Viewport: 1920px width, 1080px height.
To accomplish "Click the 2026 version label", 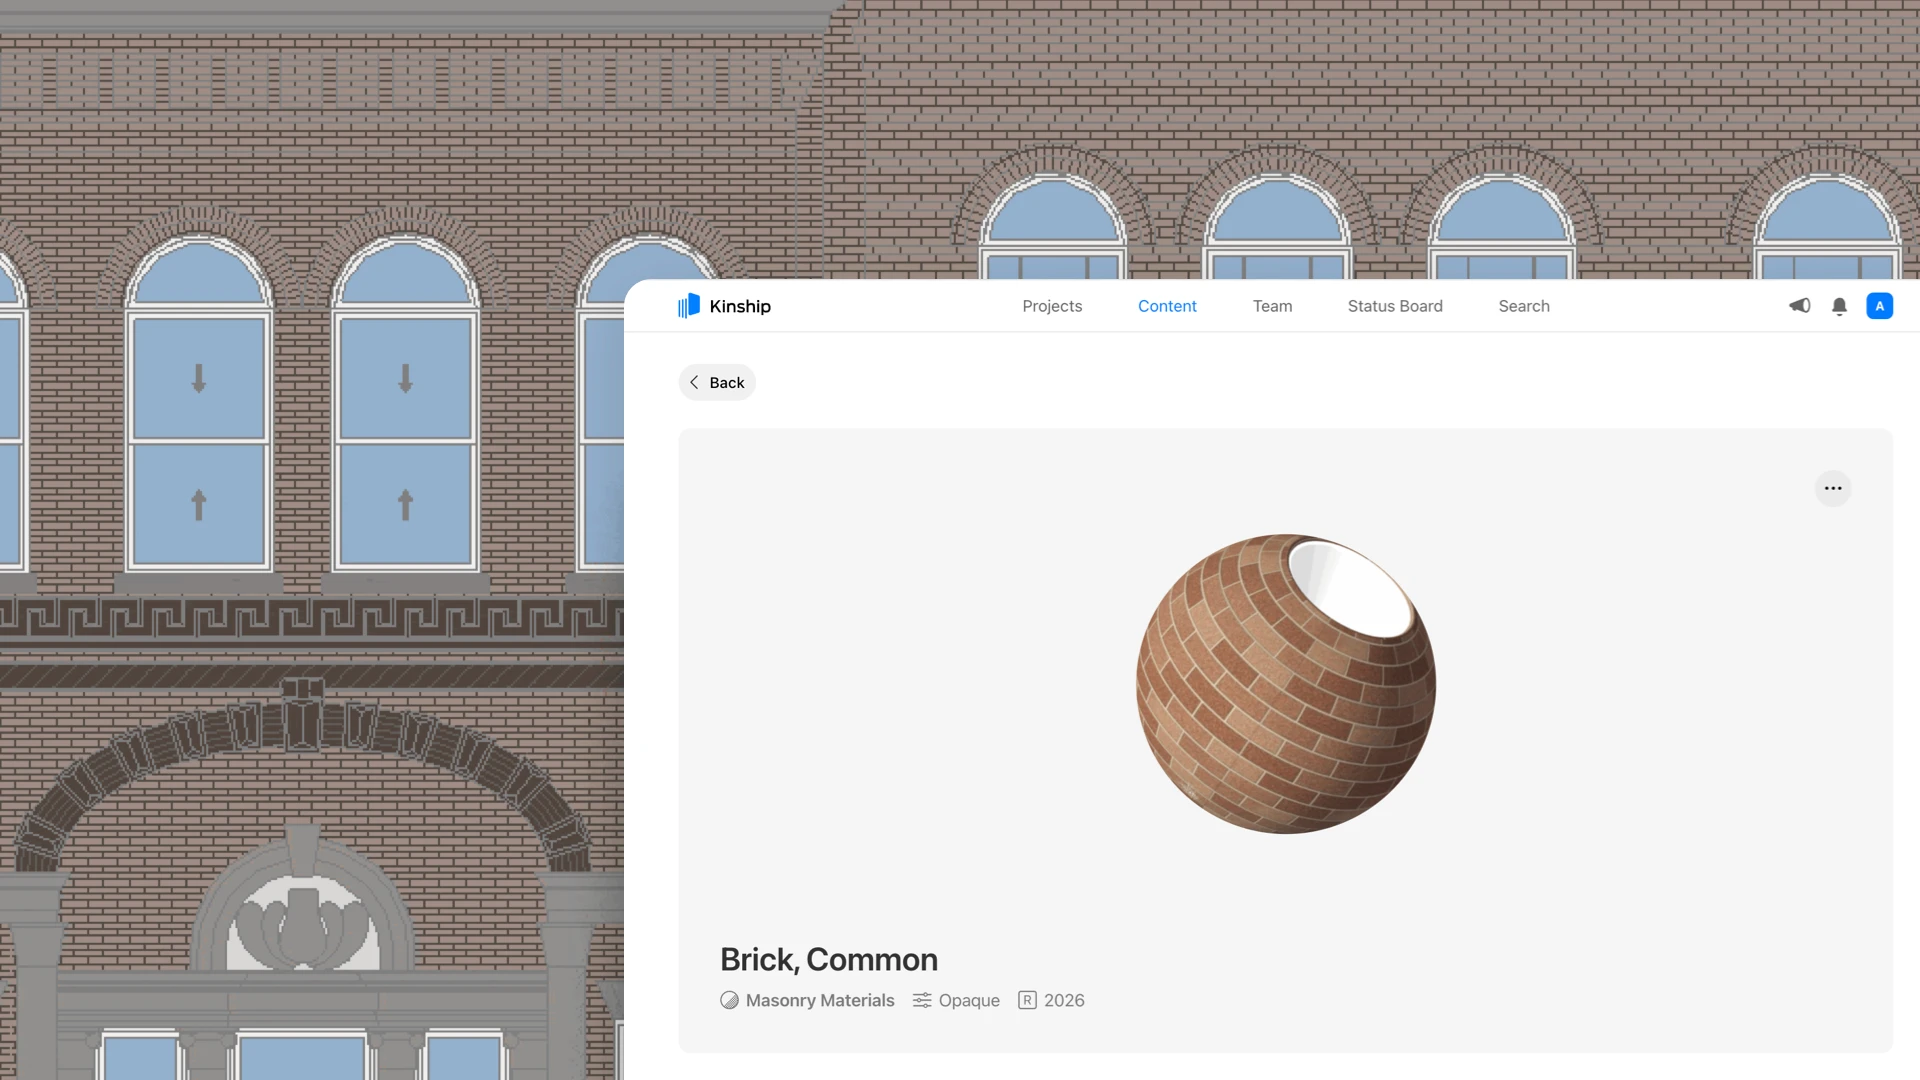I will click(1063, 1000).
